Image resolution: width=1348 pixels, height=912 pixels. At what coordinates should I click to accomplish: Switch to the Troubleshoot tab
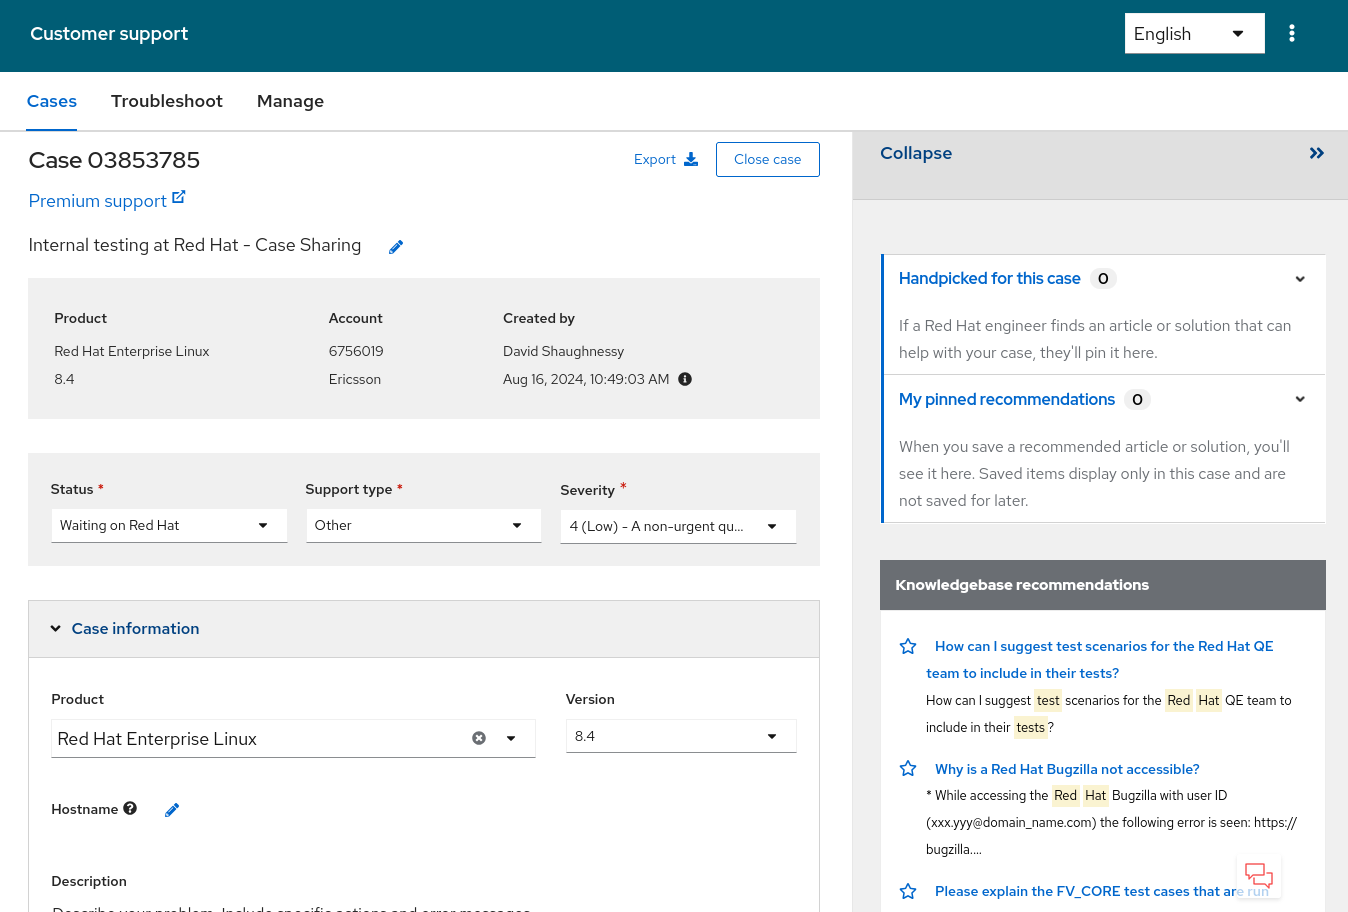coord(167,101)
